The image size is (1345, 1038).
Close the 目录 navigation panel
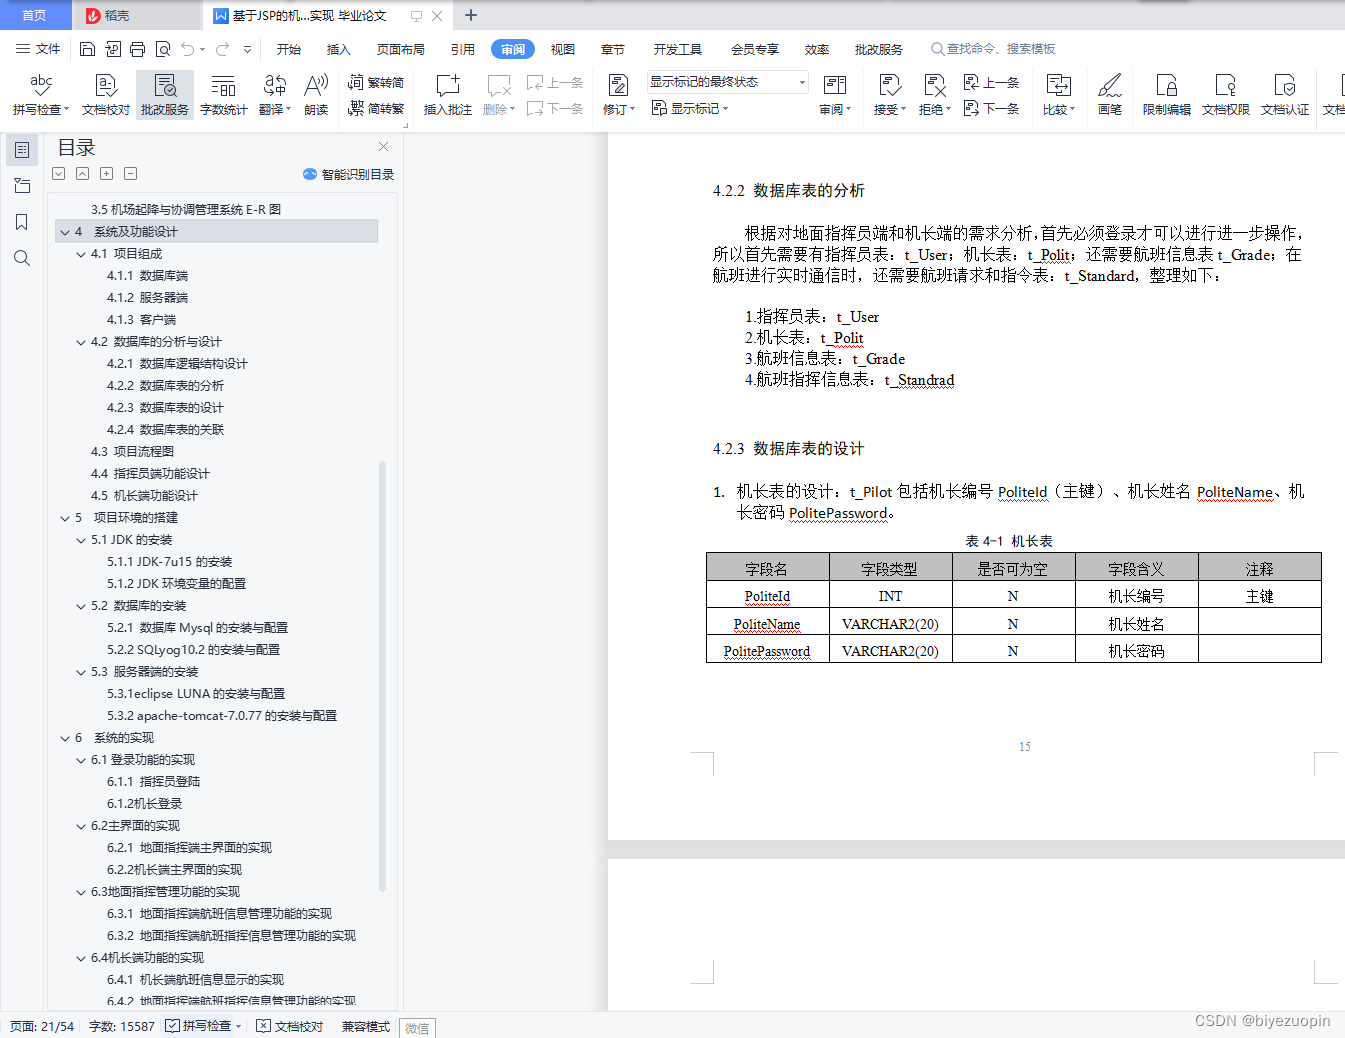(383, 146)
